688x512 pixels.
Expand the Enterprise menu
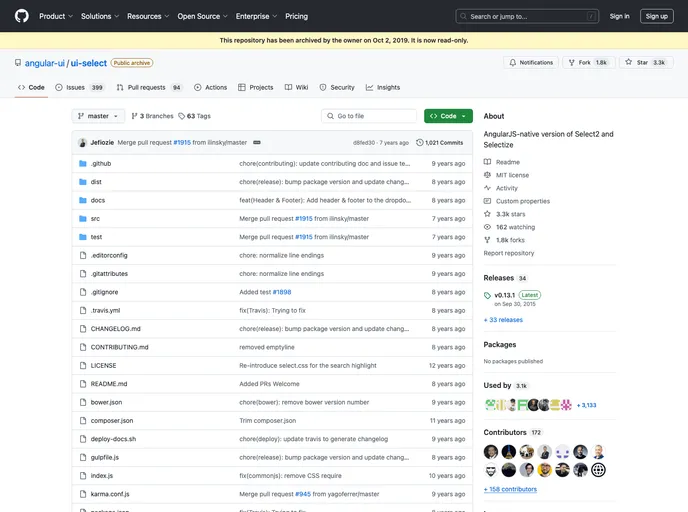[256, 16]
